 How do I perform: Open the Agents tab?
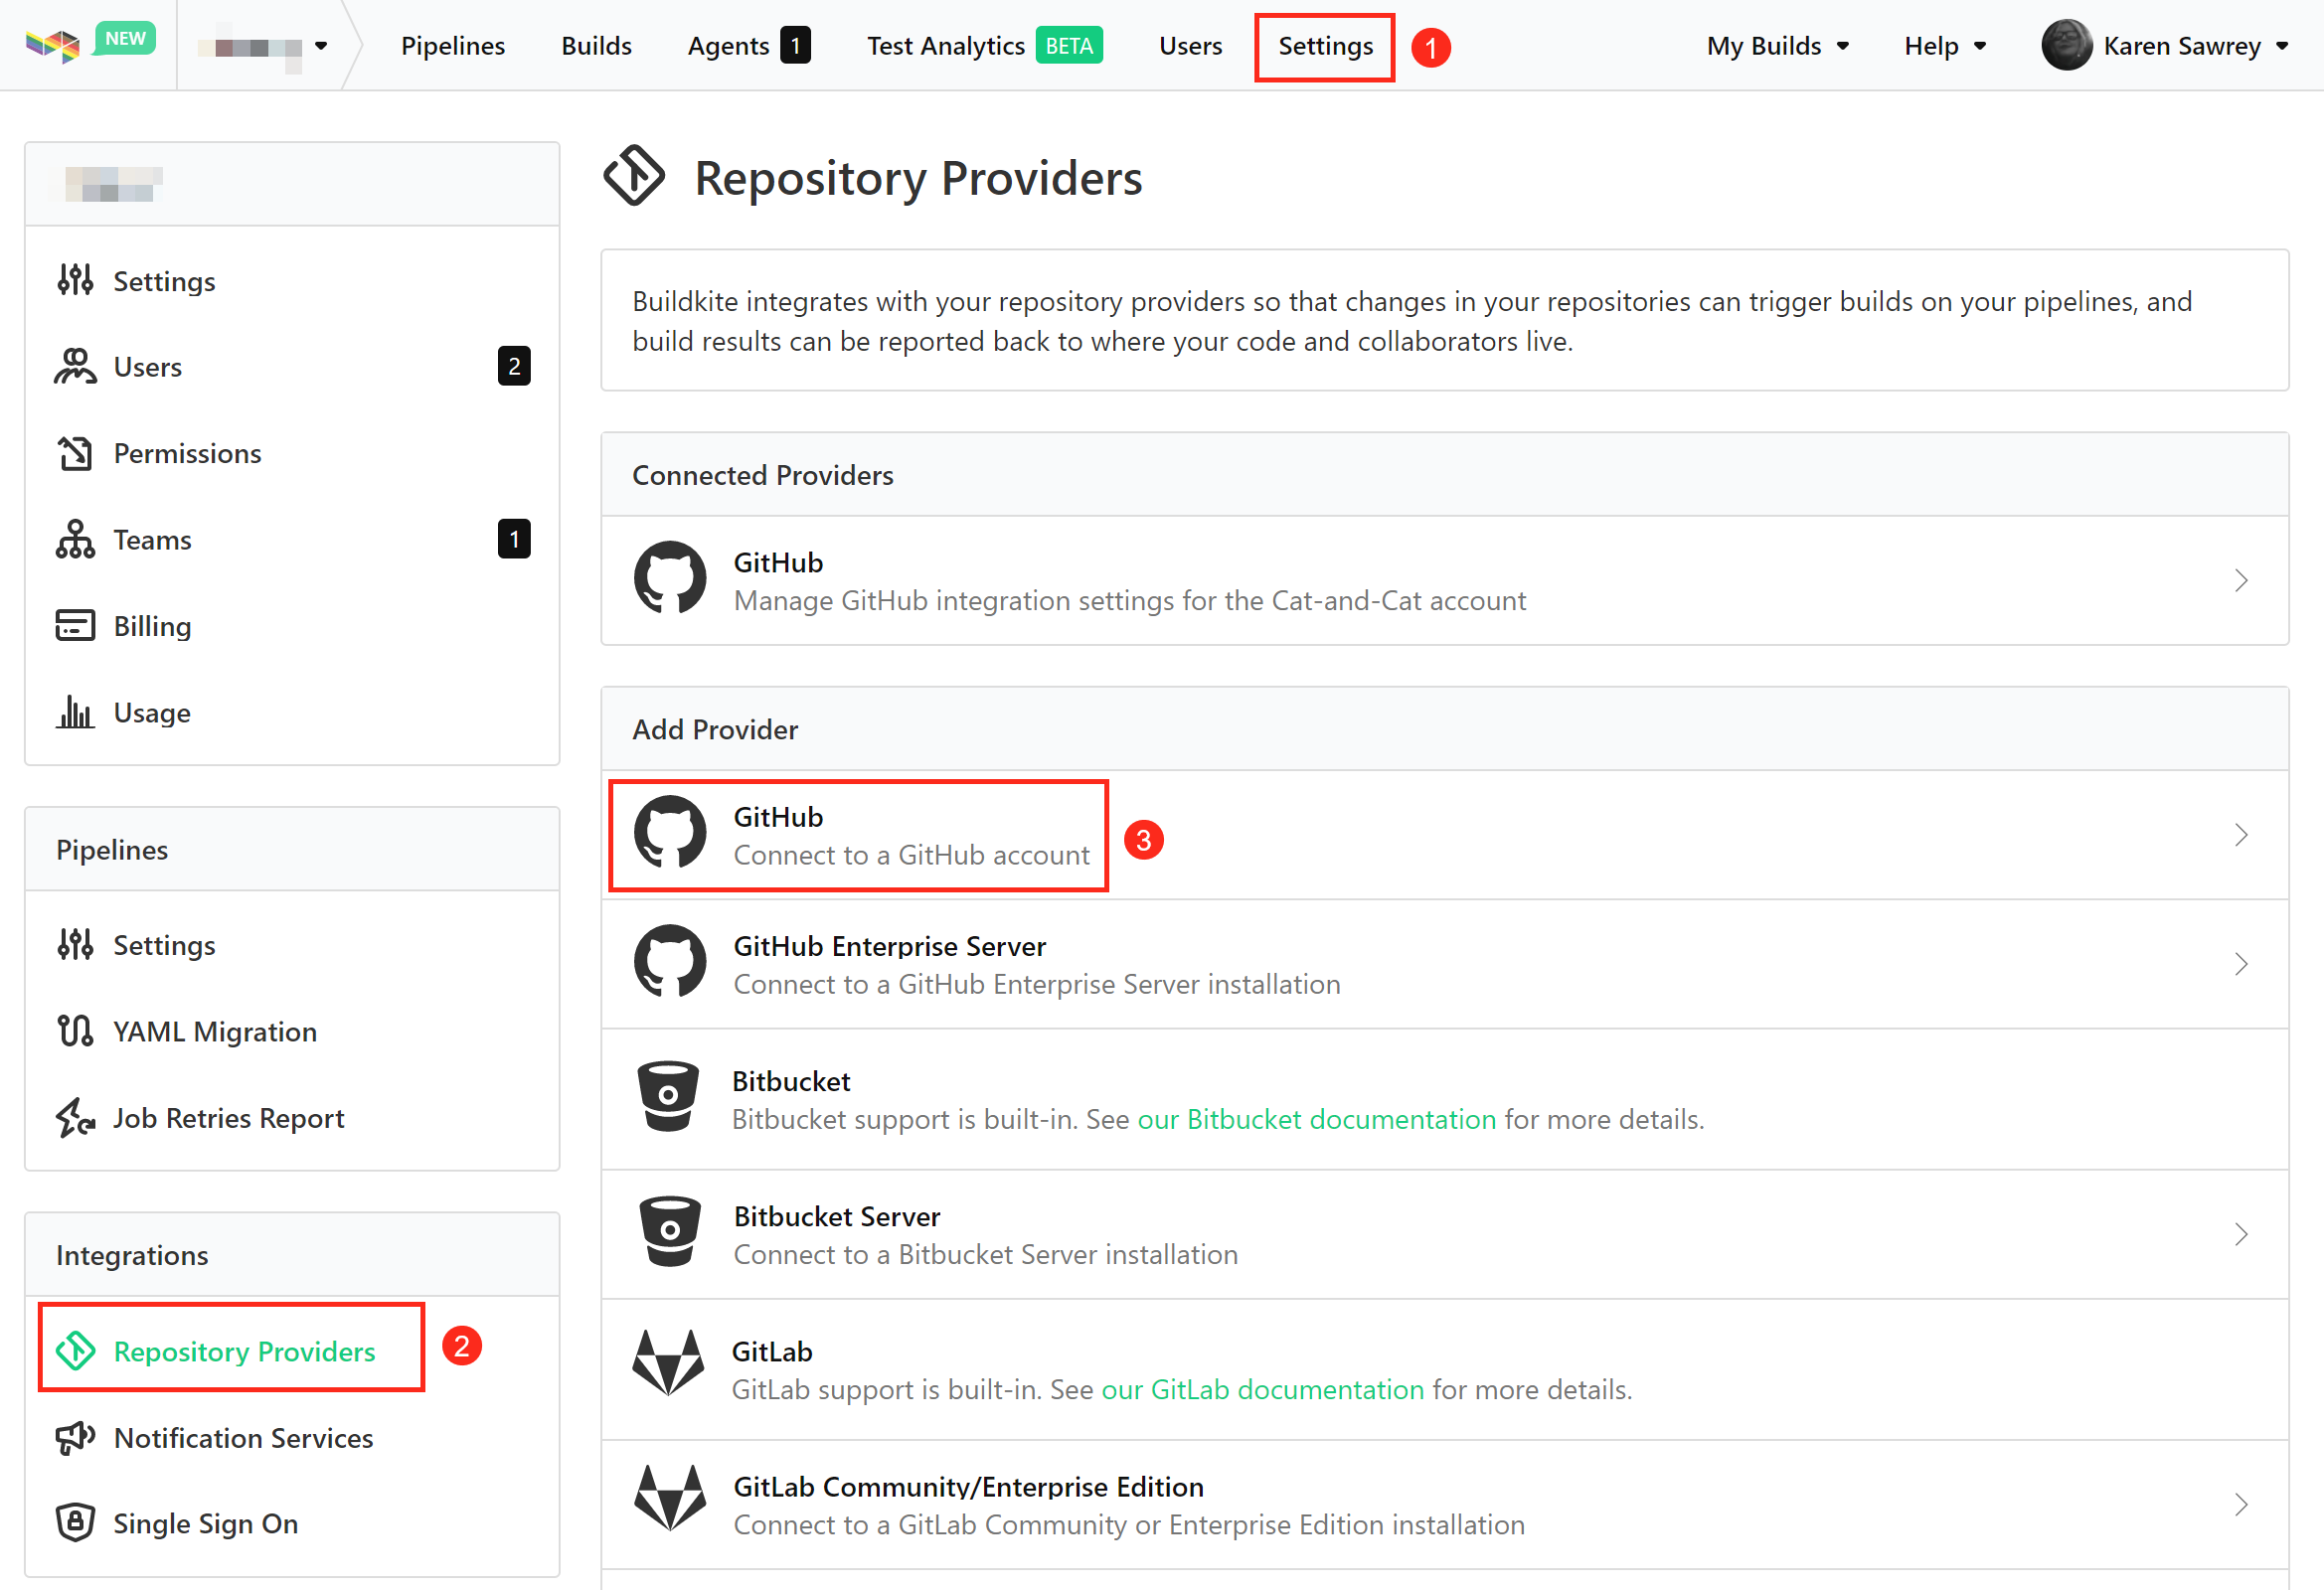(748, 46)
